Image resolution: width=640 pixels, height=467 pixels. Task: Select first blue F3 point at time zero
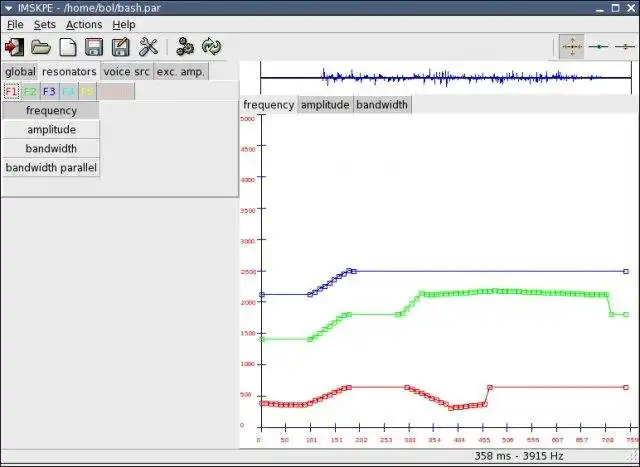[x=262, y=294]
